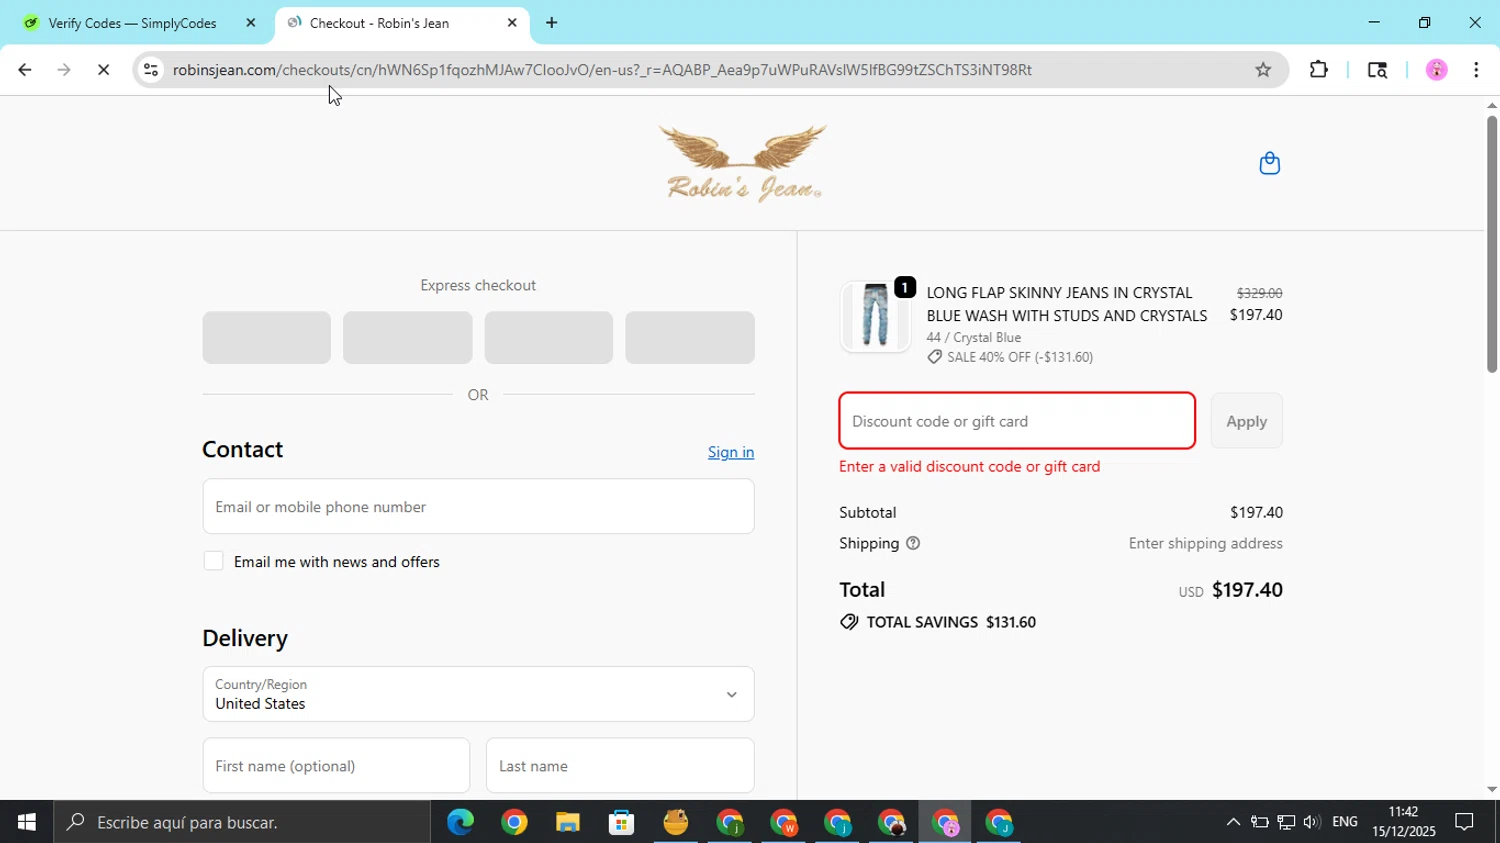Viewport: 1500px width, 843px height.
Task: Close the Checkout Robin's Jean tab
Action: [x=512, y=23]
